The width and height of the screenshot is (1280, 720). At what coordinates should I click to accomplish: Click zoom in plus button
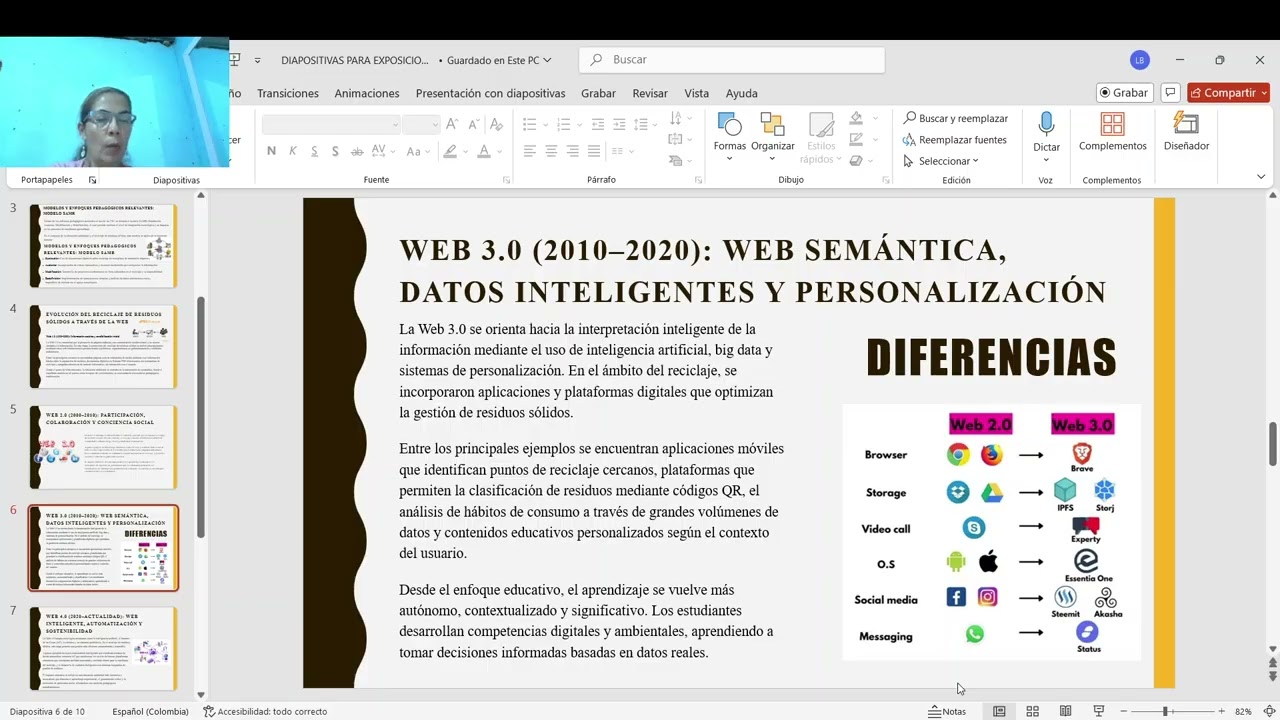pos(1221,711)
